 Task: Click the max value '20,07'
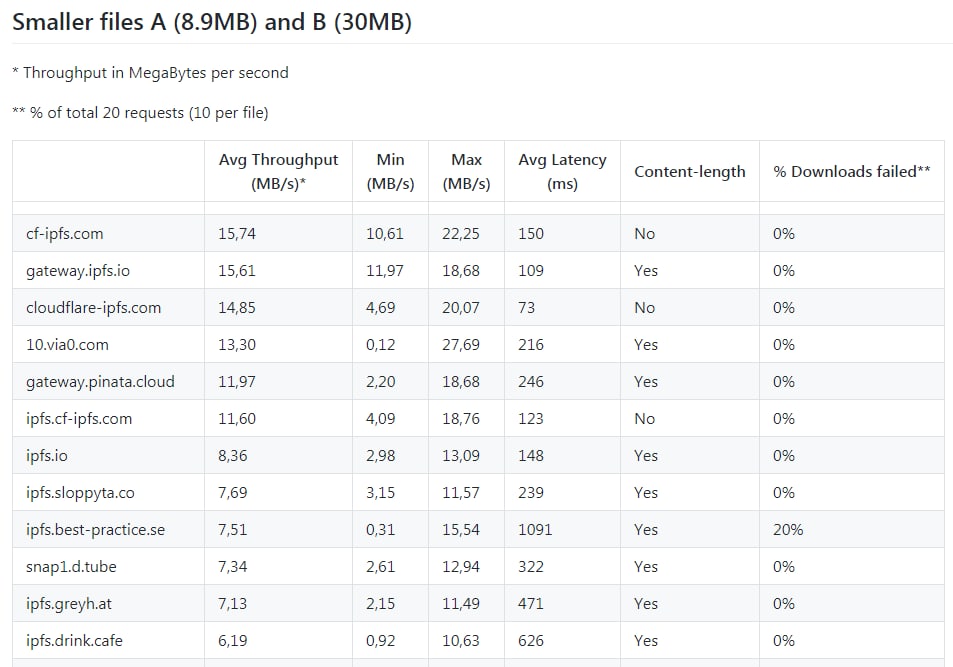tap(461, 308)
